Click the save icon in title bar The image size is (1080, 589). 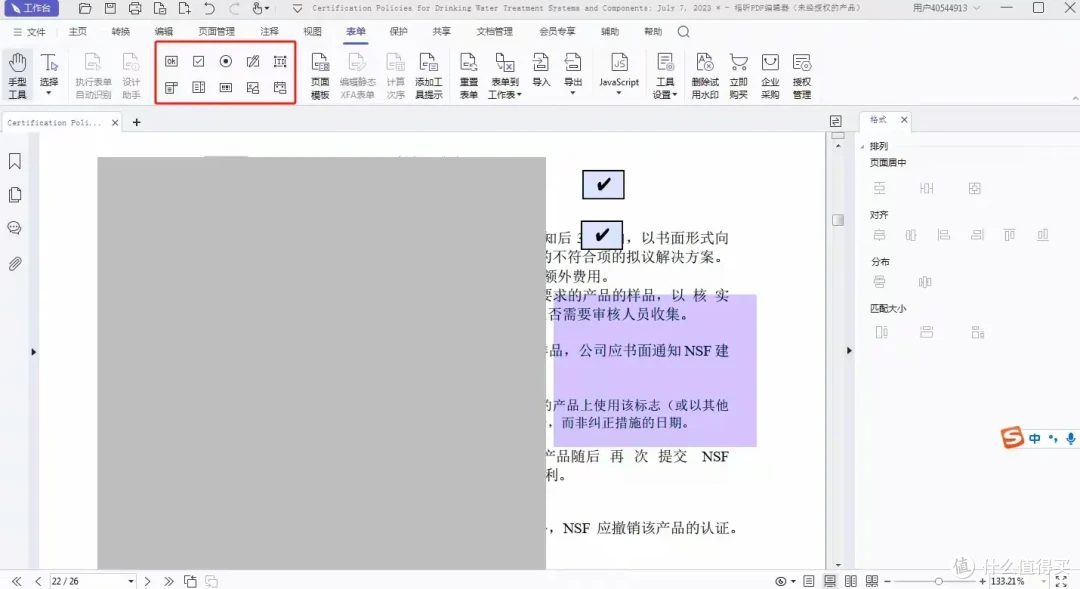(110, 8)
